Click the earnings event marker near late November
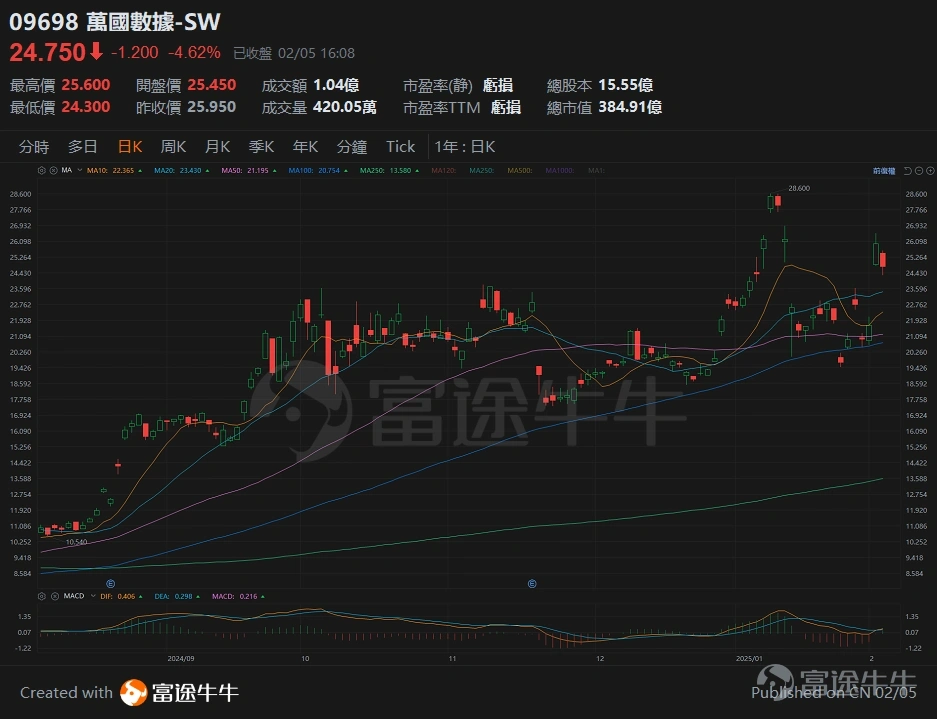 click(x=532, y=583)
